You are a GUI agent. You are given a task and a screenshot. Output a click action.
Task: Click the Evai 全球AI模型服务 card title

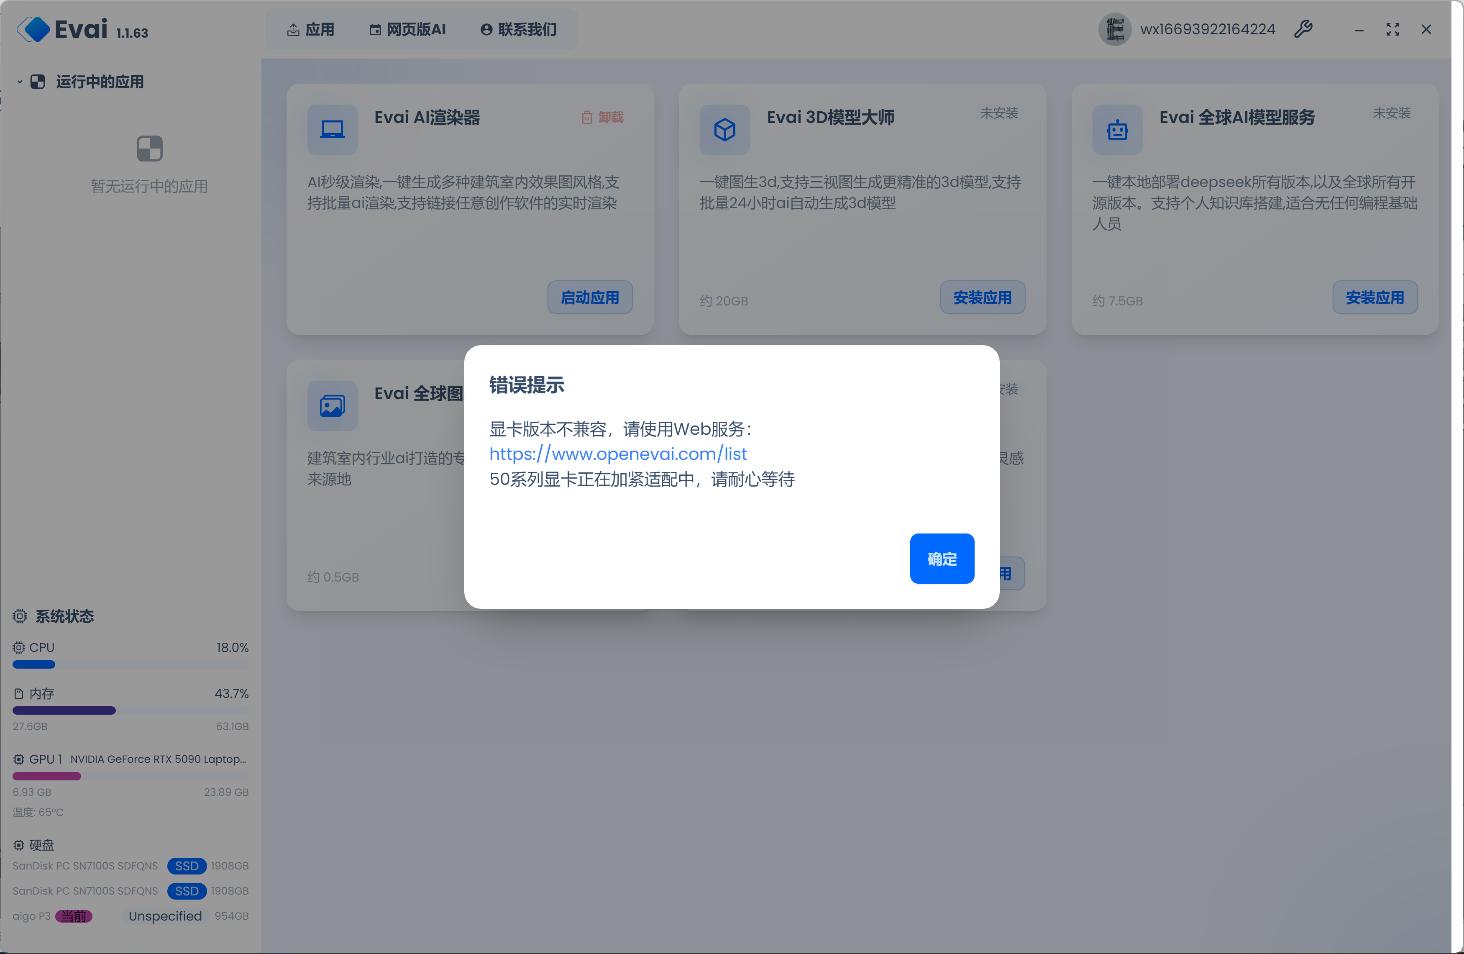(1238, 117)
